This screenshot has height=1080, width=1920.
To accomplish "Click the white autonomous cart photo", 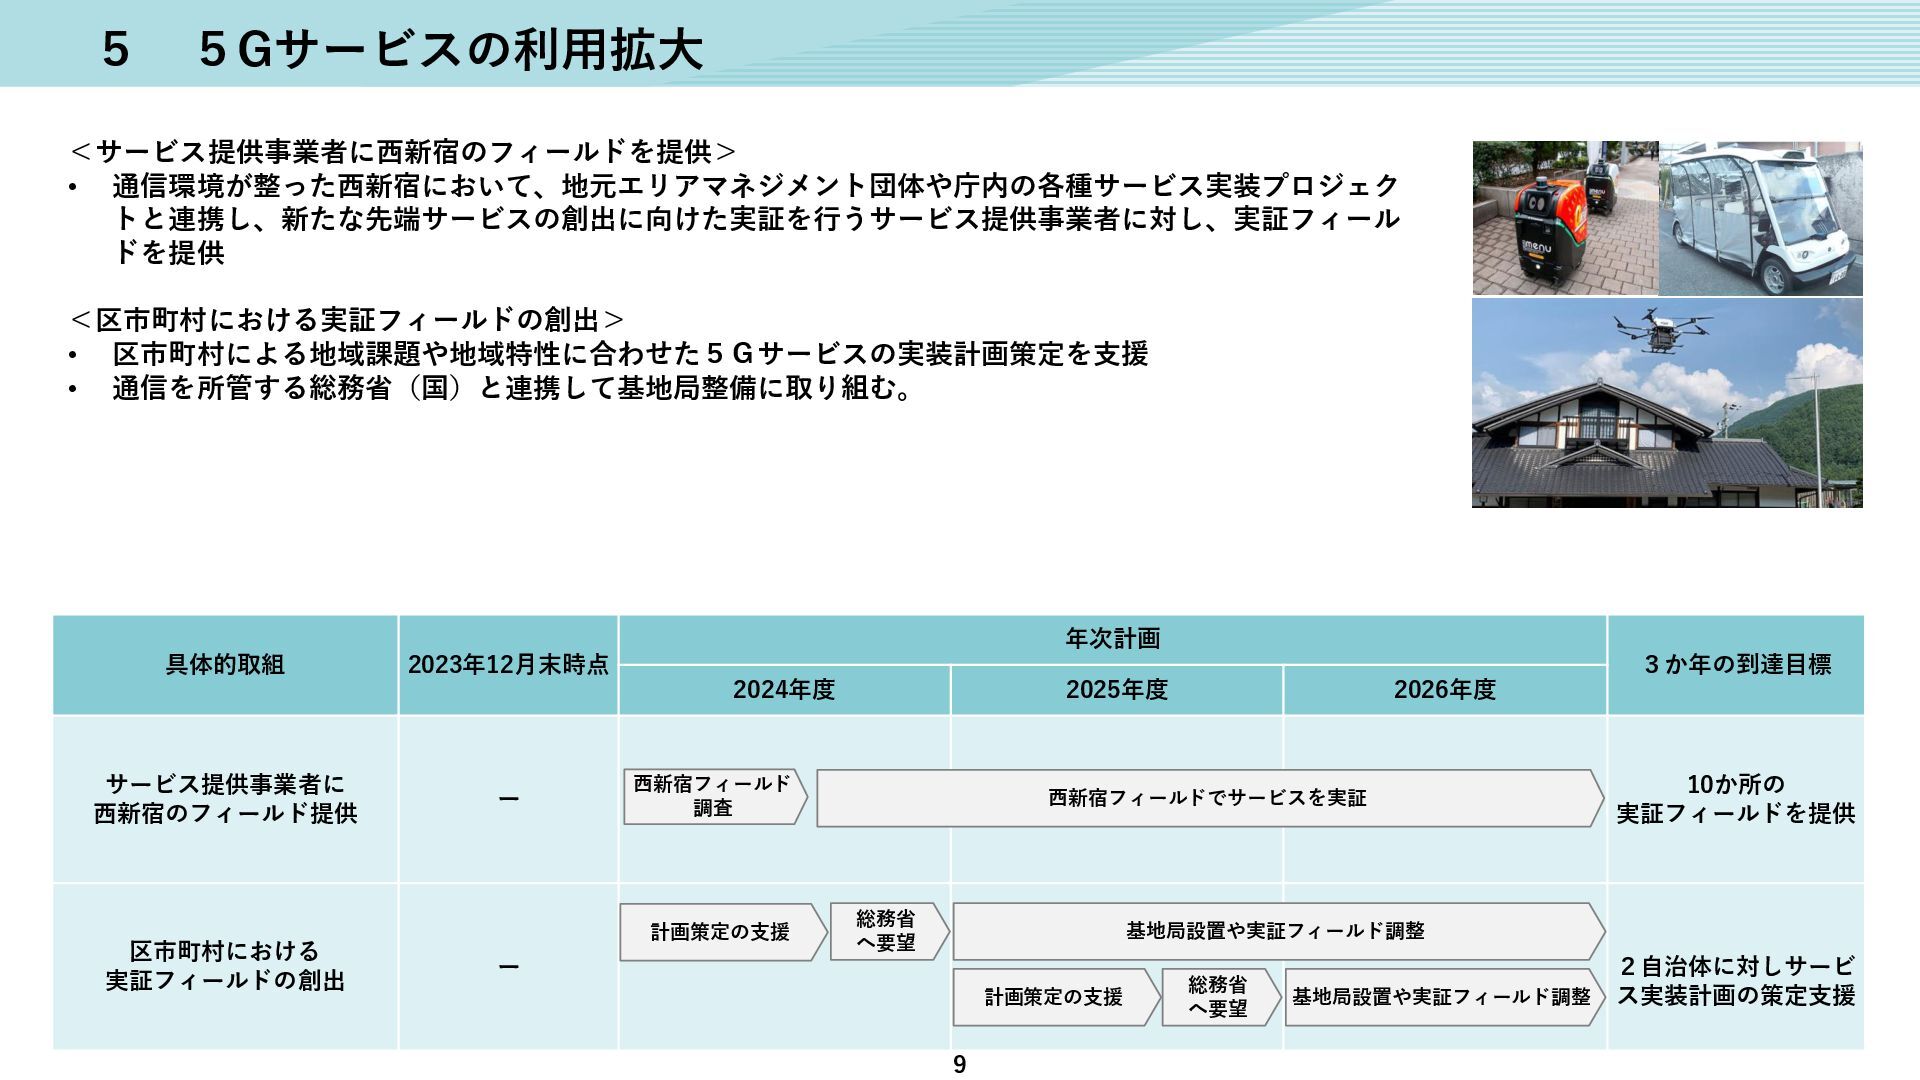I will click(1761, 218).
